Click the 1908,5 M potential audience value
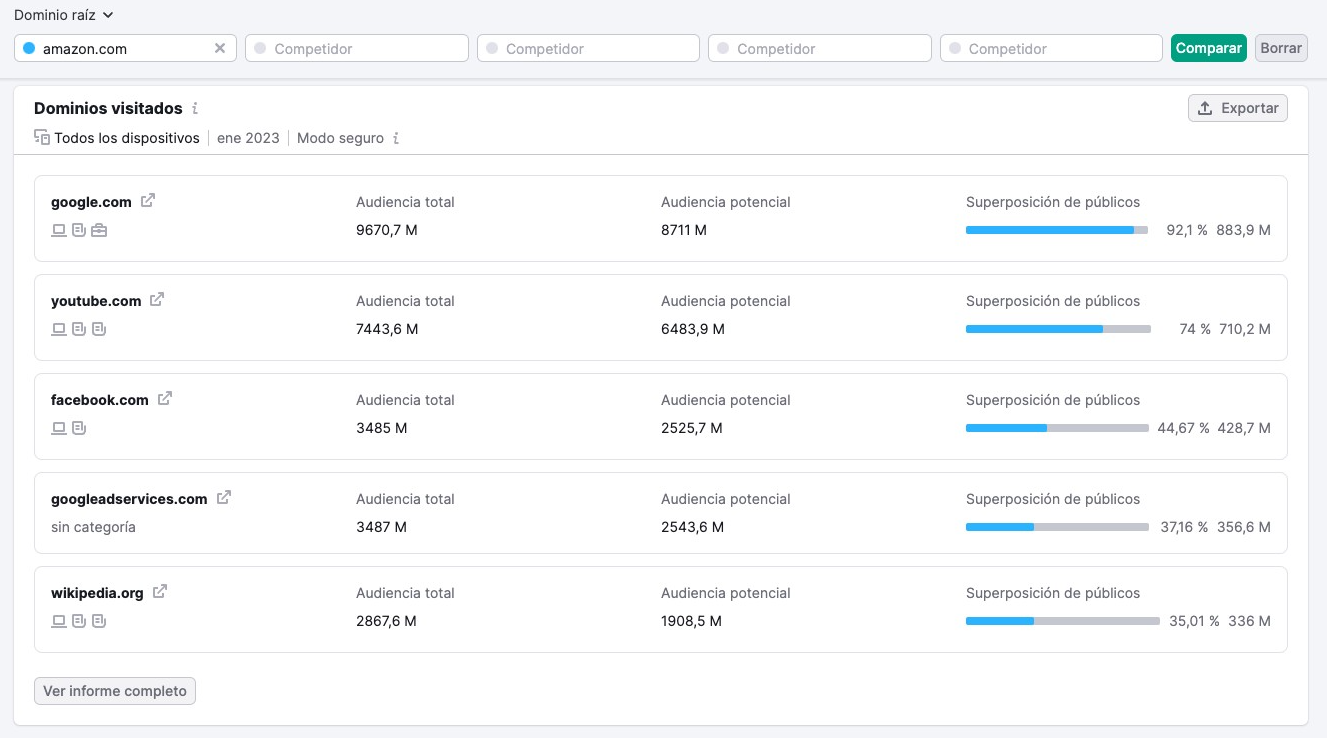 pos(692,621)
